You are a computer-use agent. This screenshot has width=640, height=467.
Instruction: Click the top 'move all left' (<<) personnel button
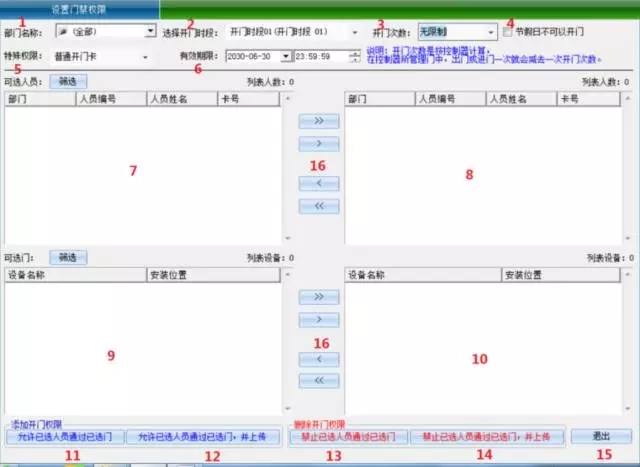[319, 206]
